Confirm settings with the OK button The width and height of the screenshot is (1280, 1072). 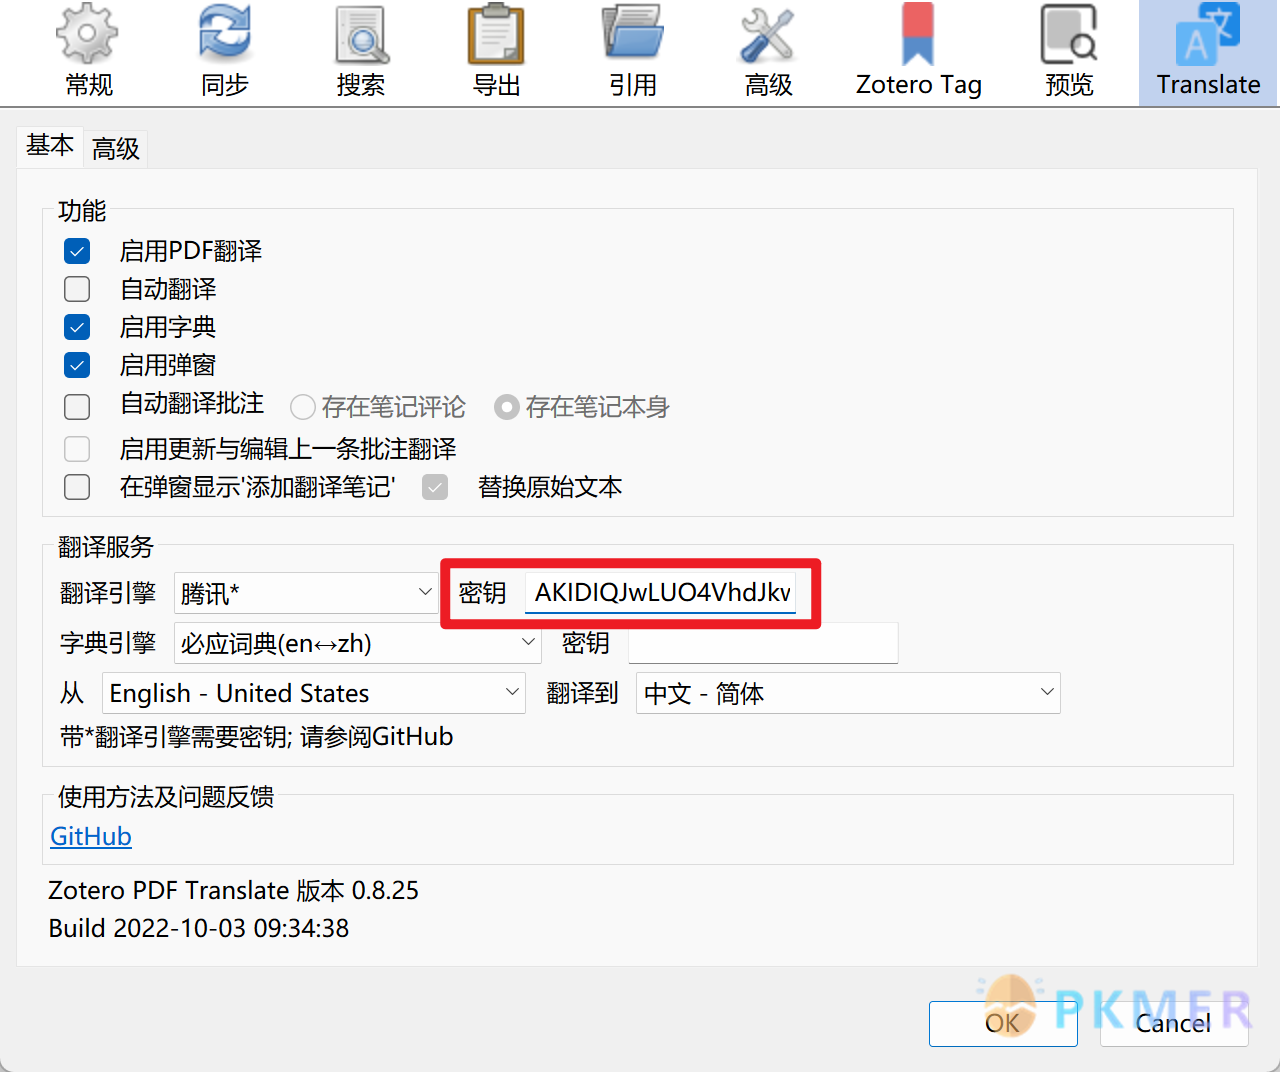click(x=1003, y=1023)
